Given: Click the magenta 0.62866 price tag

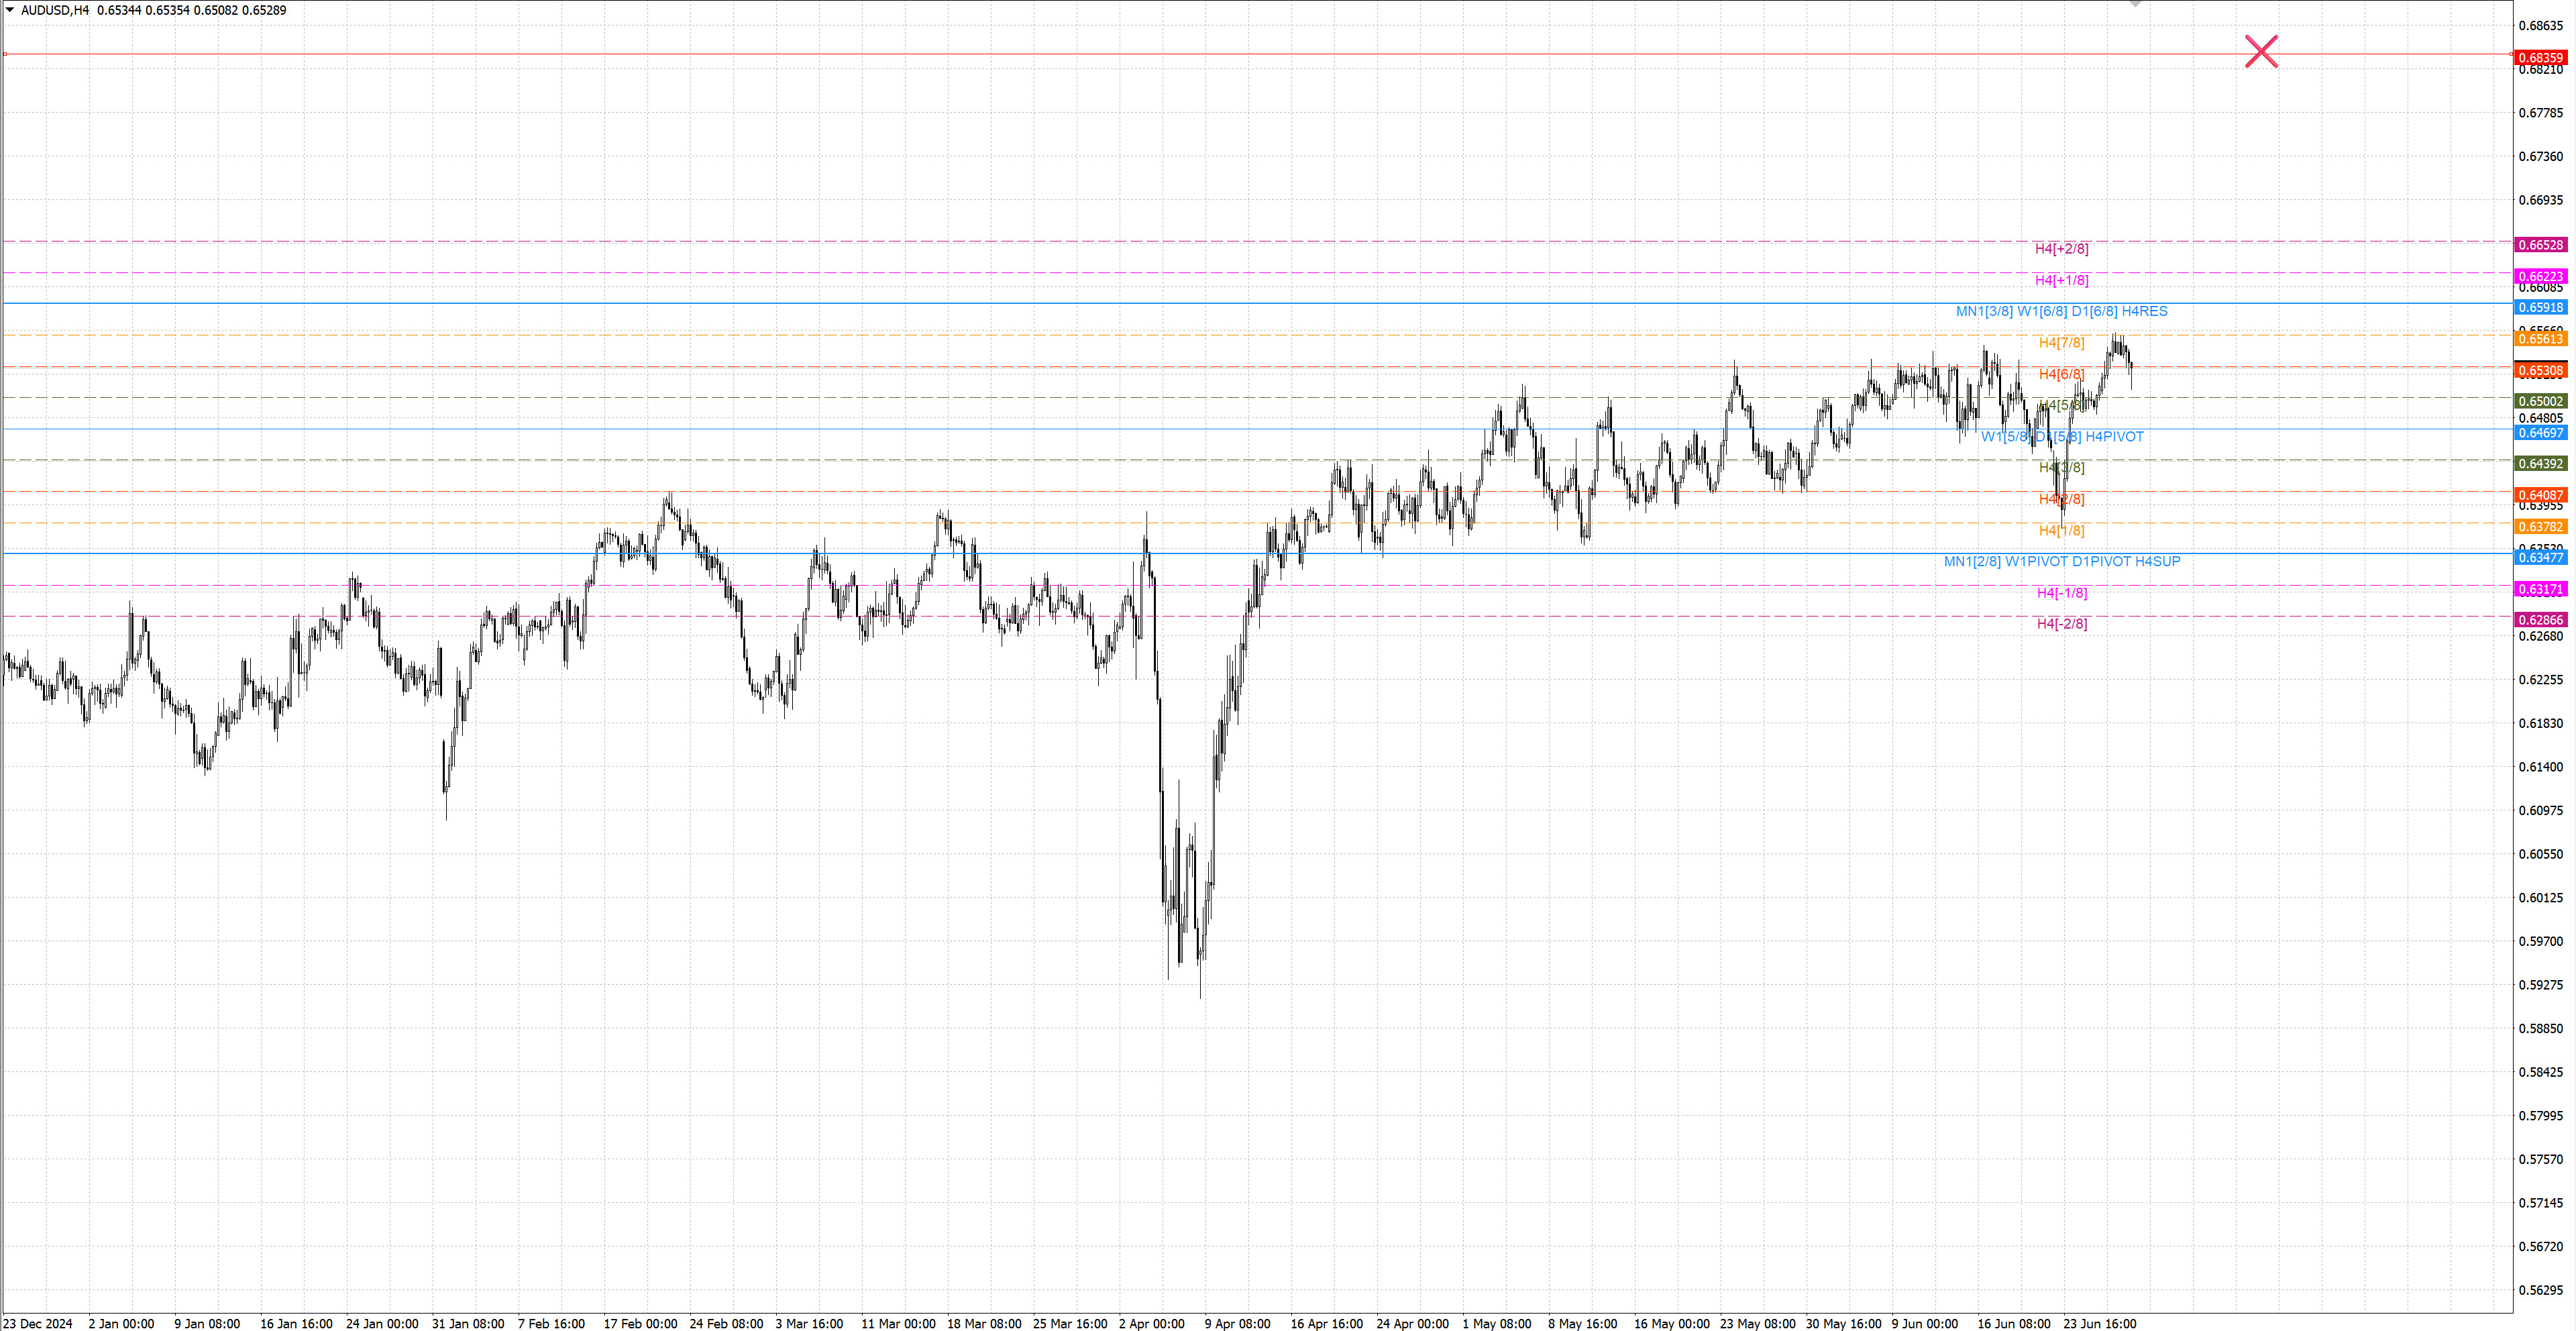Looking at the screenshot, I should [x=2540, y=620].
